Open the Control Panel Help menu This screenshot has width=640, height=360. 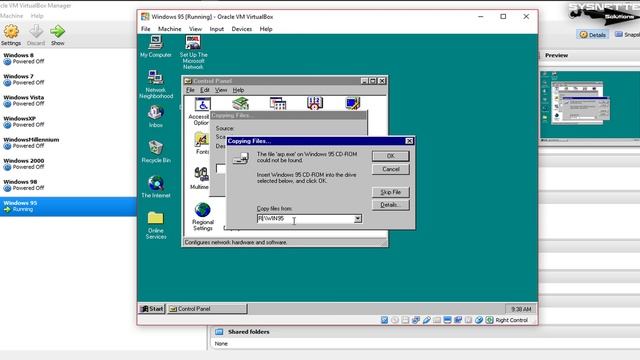[238, 90]
